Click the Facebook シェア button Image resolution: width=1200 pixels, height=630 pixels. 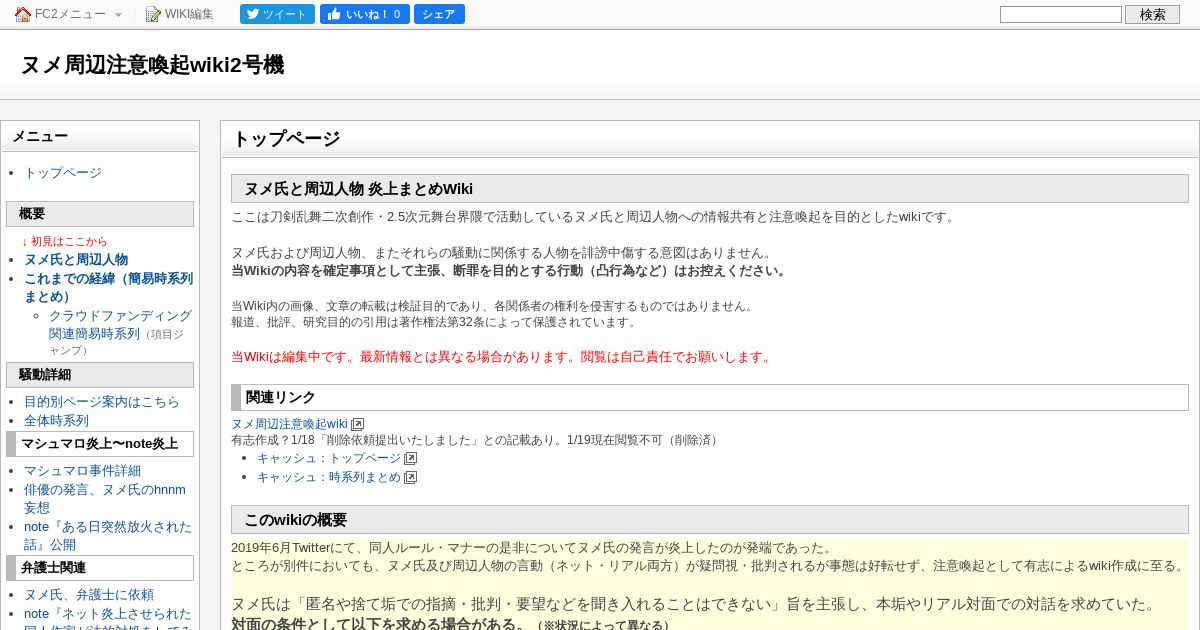click(439, 14)
